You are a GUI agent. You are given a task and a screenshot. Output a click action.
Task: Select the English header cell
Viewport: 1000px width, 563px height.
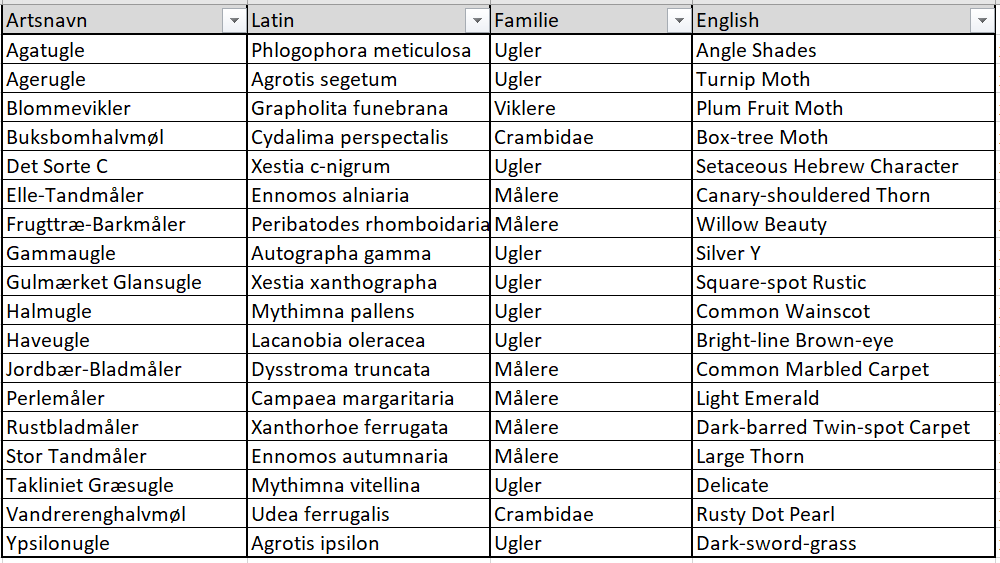tap(844, 20)
